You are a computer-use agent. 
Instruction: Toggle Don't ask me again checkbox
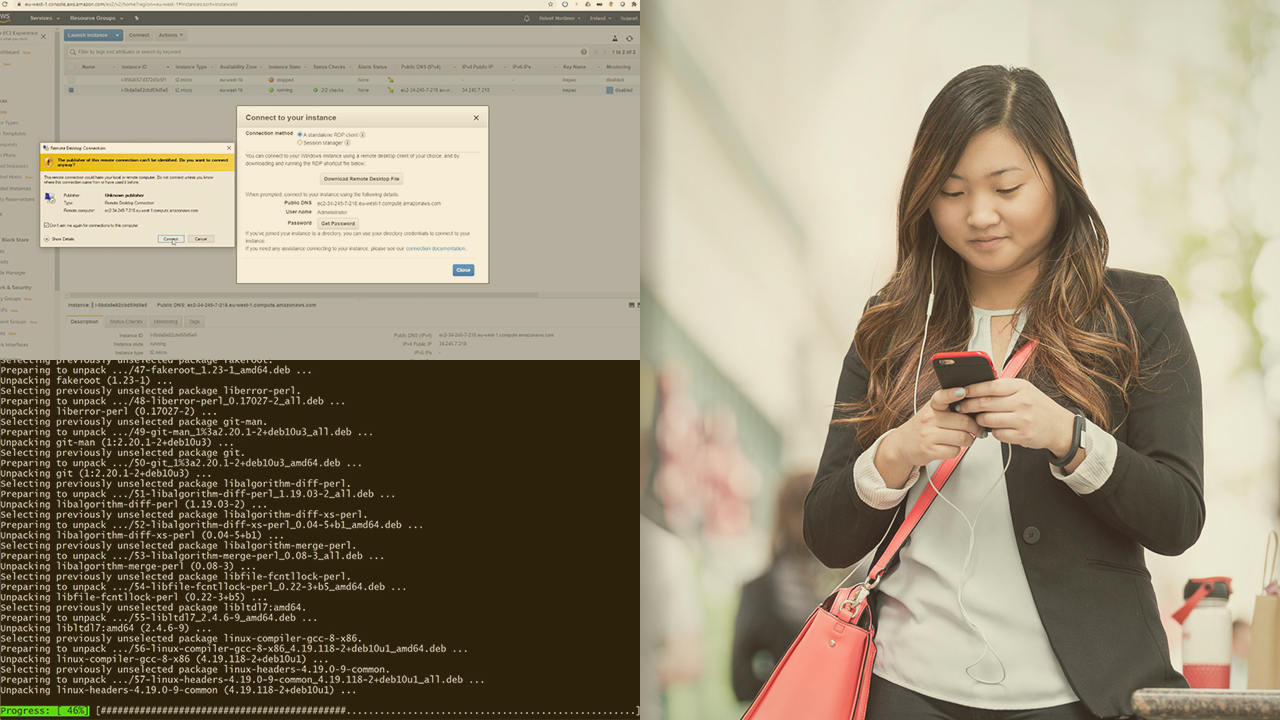[46, 225]
